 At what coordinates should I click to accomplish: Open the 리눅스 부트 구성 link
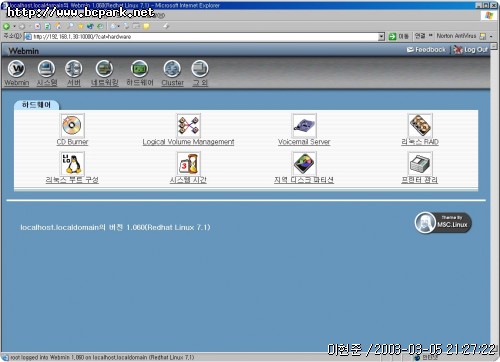click(72, 180)
